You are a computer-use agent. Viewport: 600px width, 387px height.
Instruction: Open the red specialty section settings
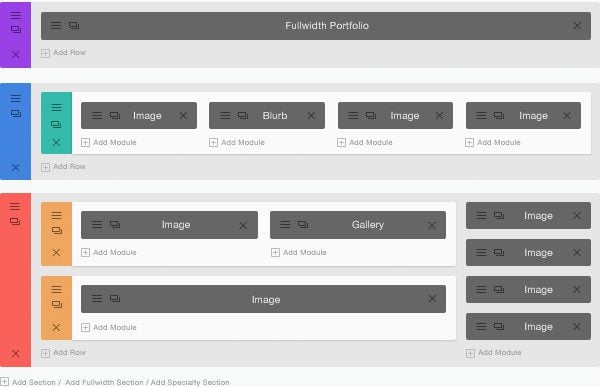tap(15, 206)
